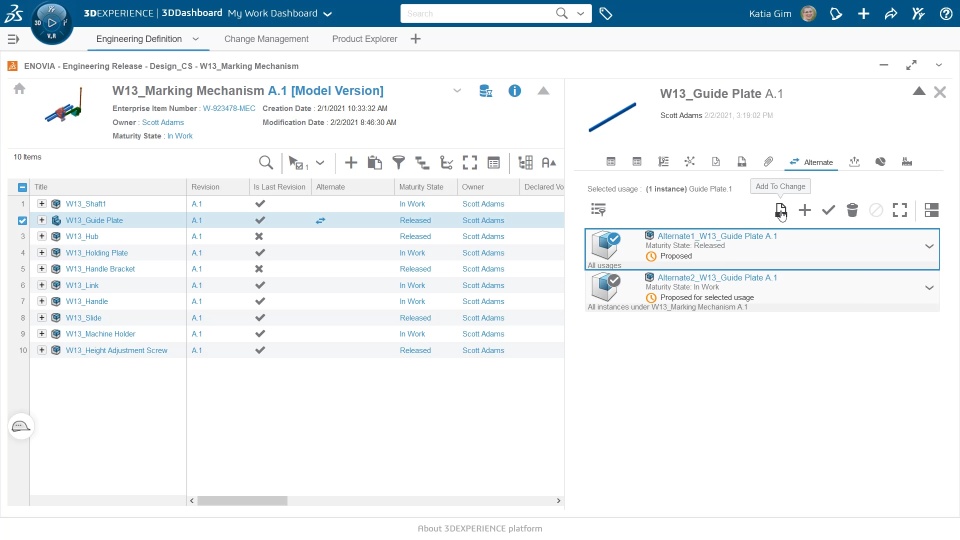Toggle the left side menu hamburger
The image size is (960, 540).
[13, 39]
